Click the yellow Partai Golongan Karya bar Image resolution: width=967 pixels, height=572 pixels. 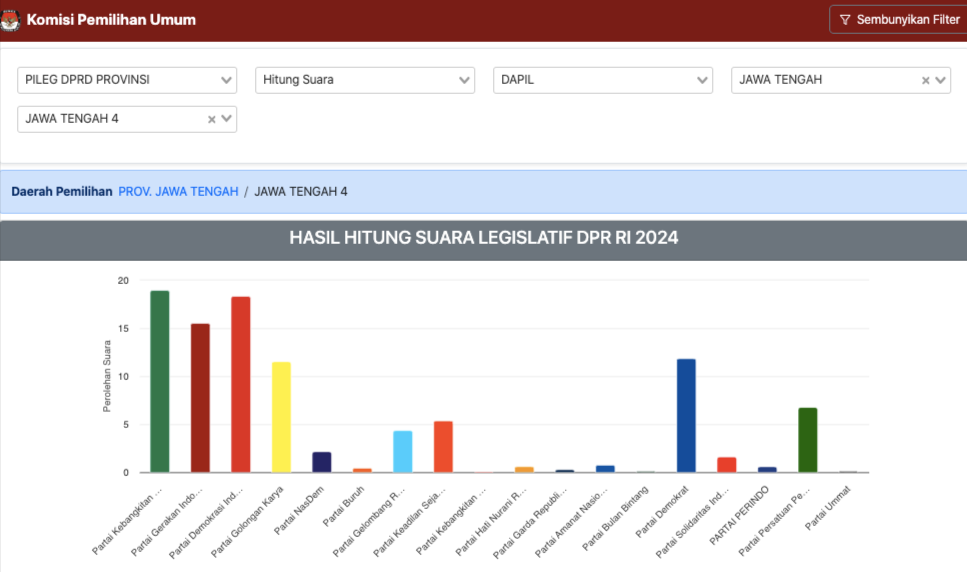point(281,417)
